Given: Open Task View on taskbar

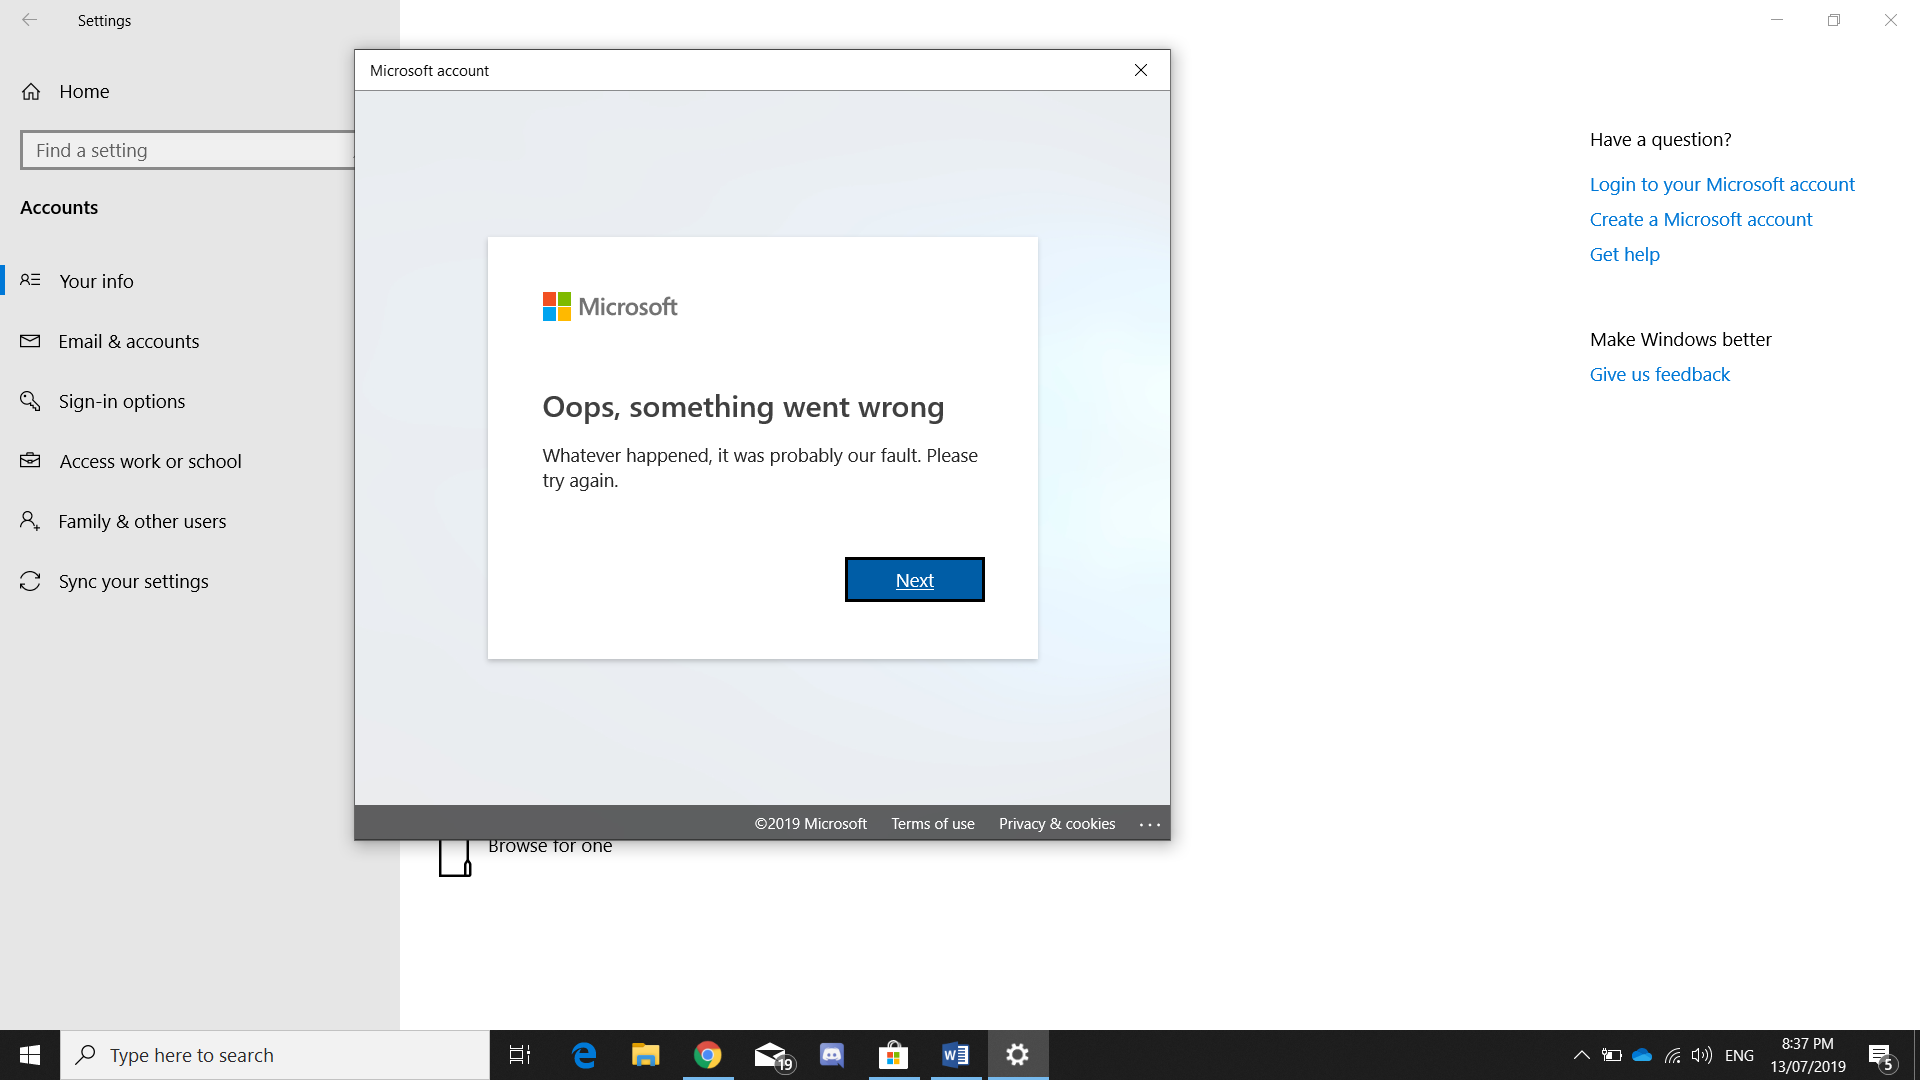Looking at the screenshot, I should coord(520,1055).
